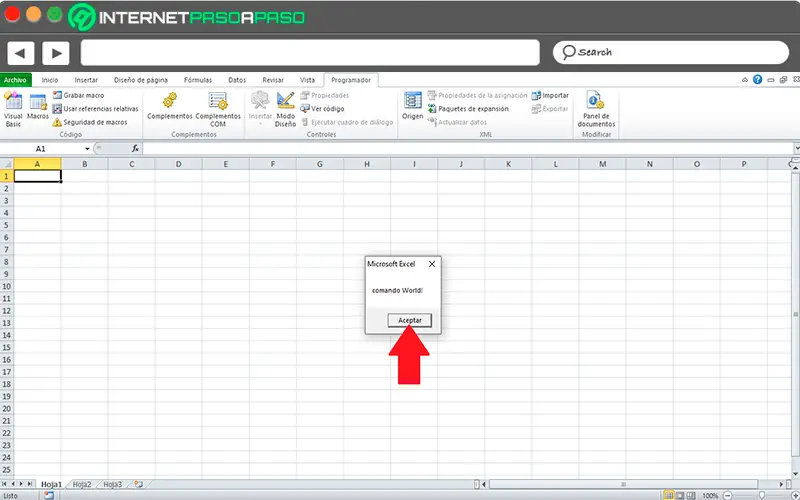Open control Propiedades

(x=325, y=95)
